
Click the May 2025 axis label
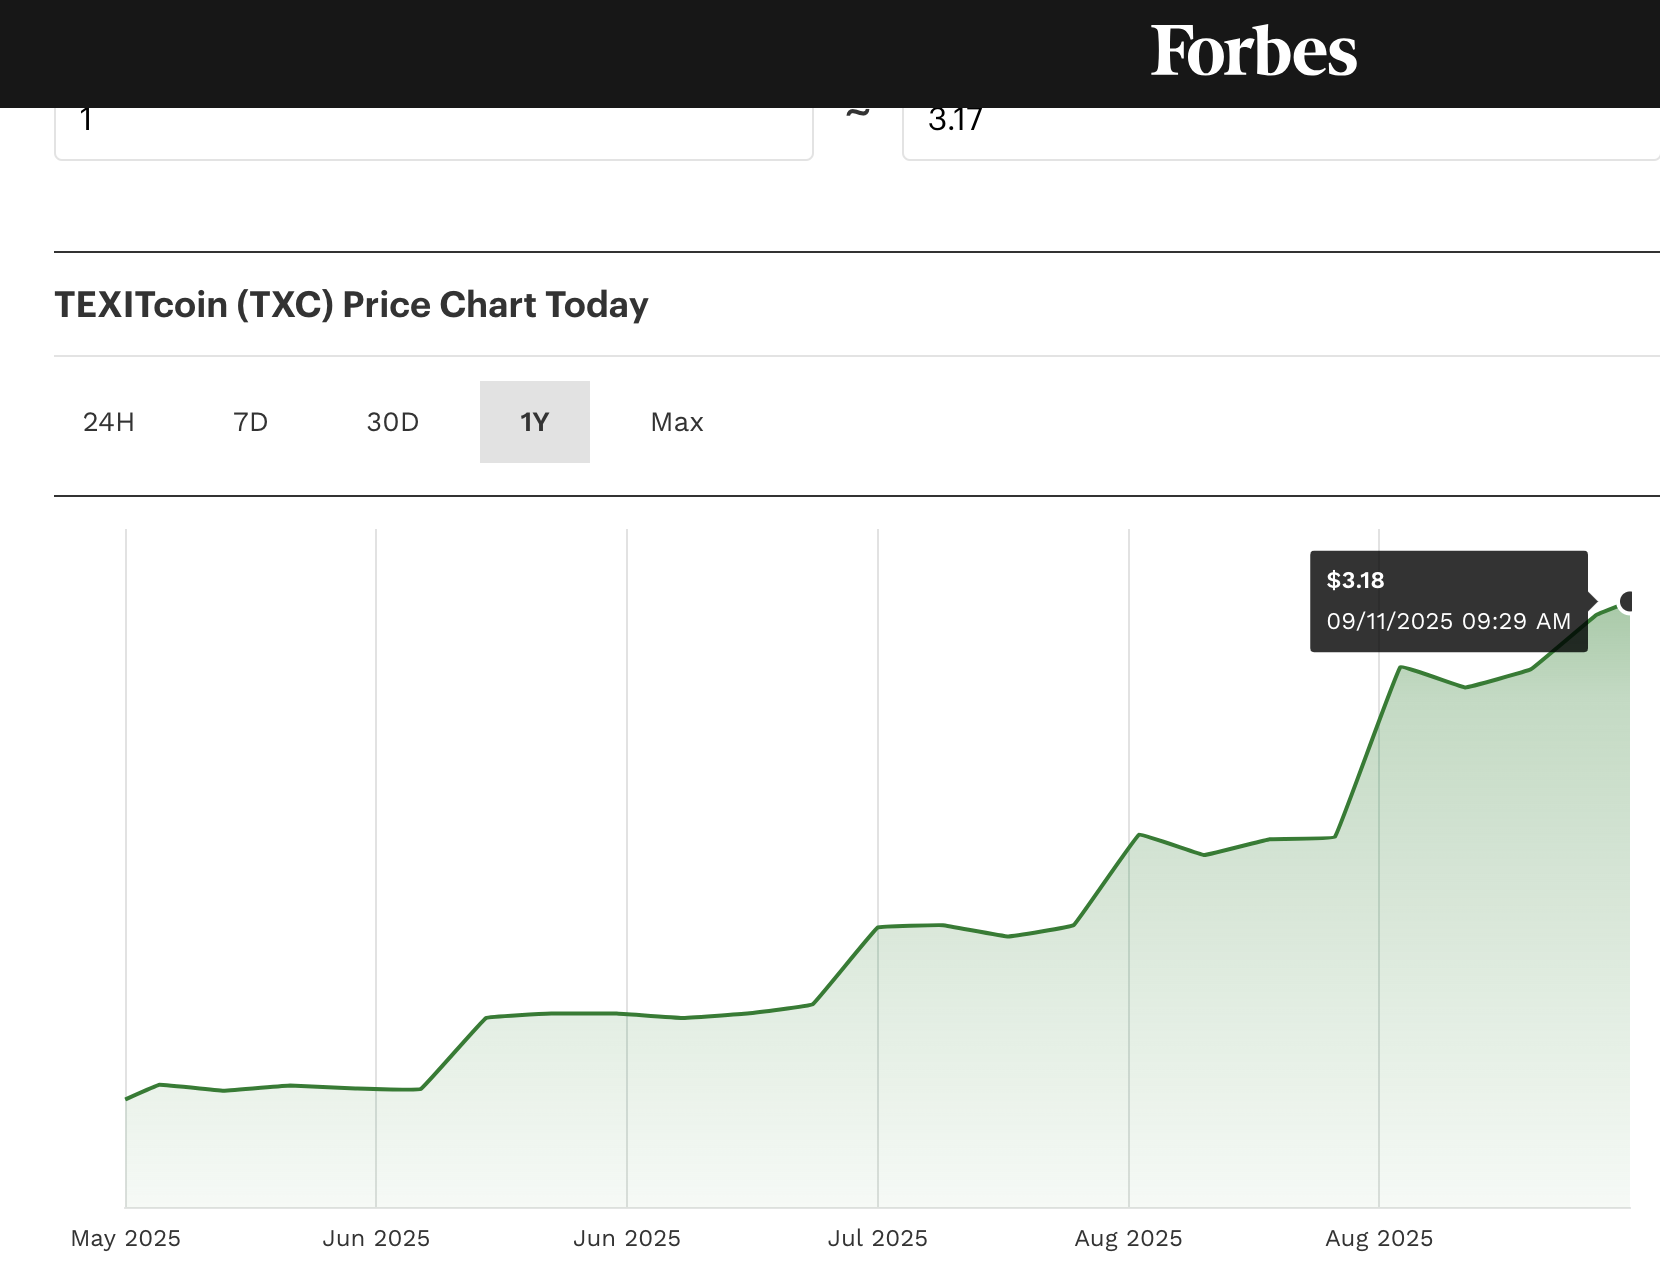[x=126, y=1238]
